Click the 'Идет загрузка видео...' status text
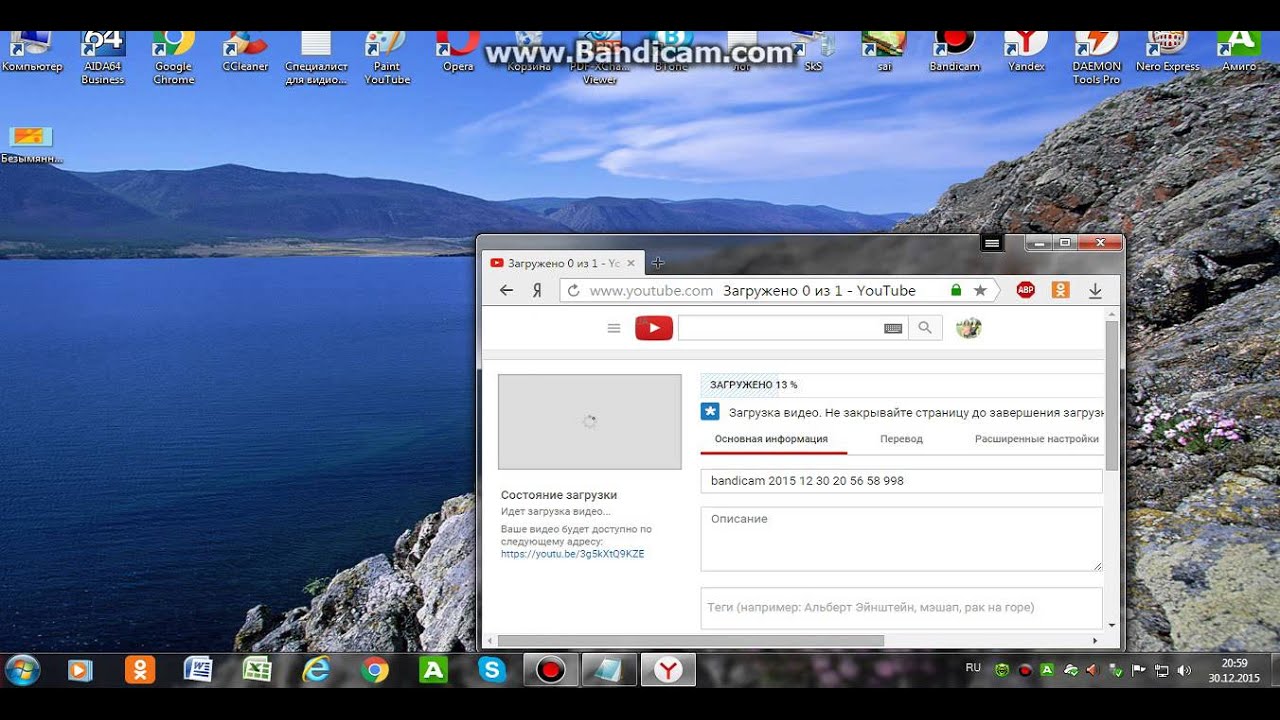Viewport: 1280px width, 720px height. pos(556,512)
